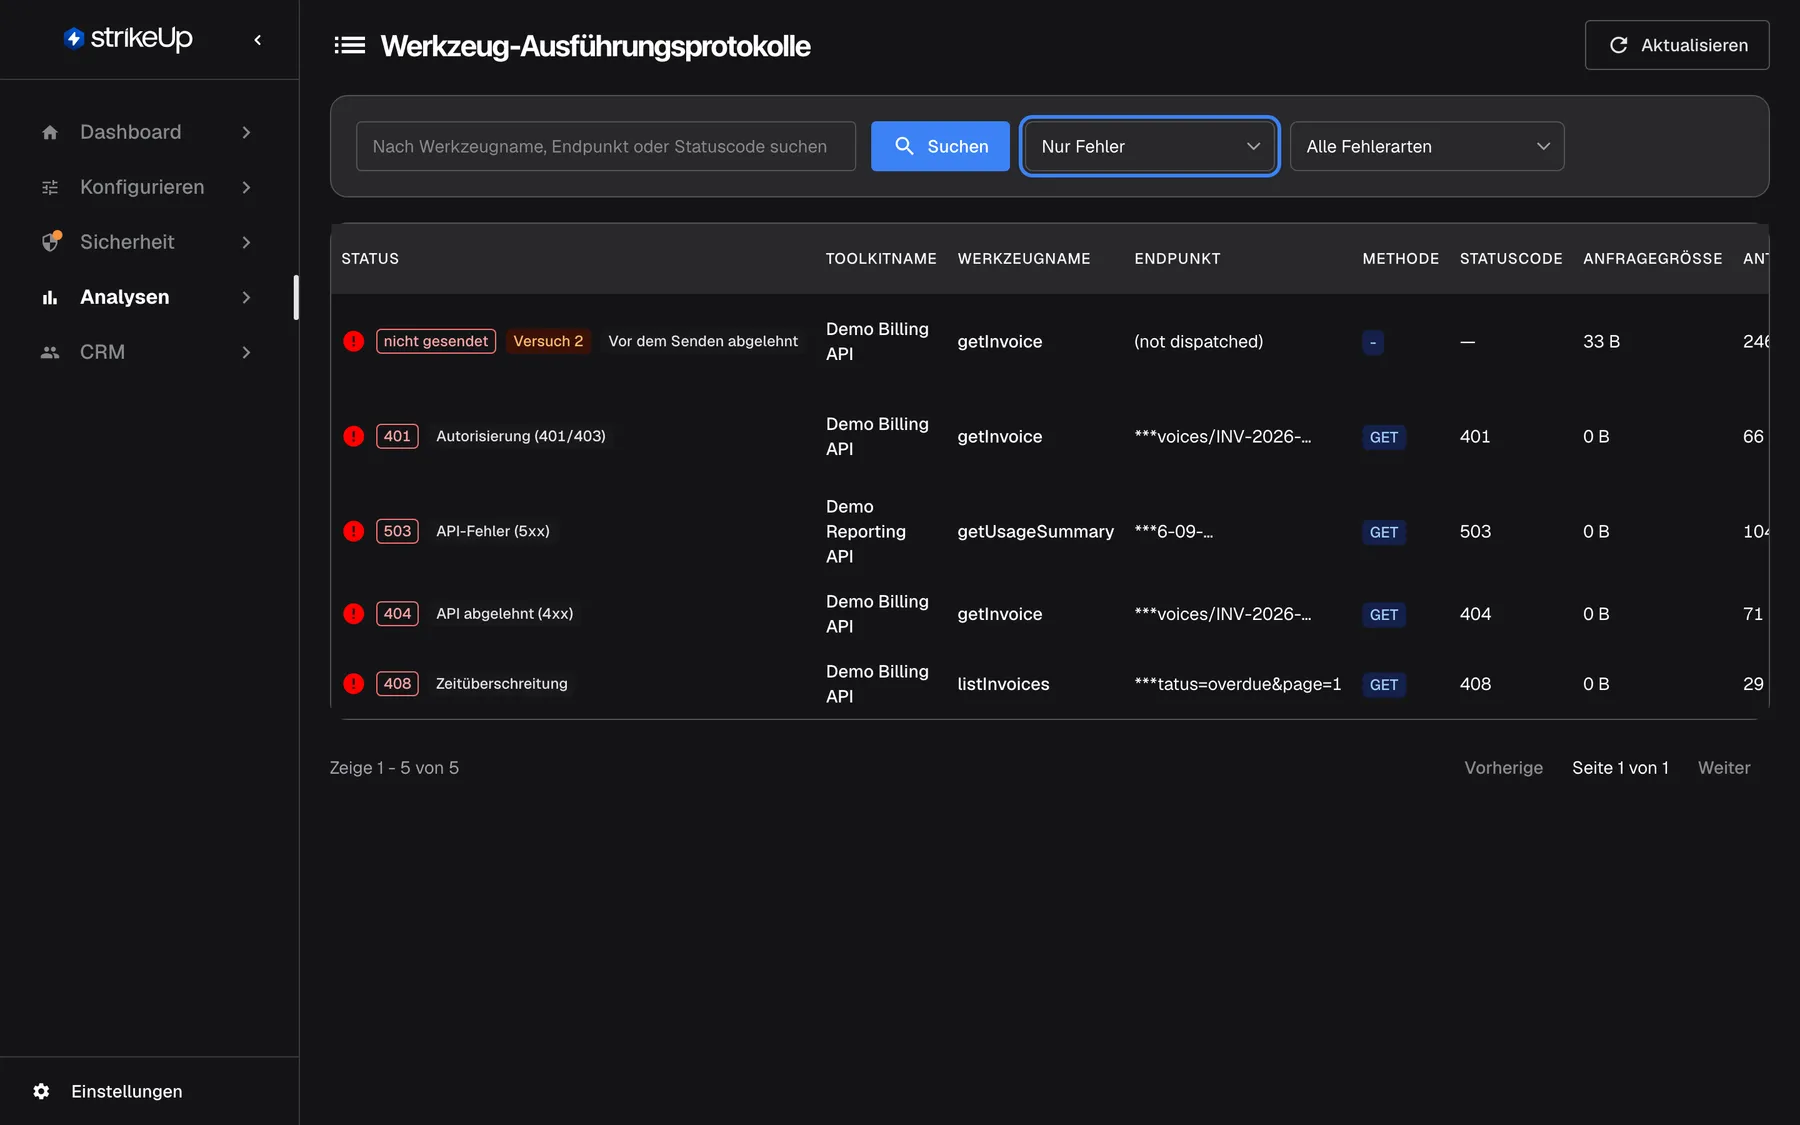This screenshot has width=1800, height=1125.
Task: Click the GET method badge in 404 row
Action: coord(1384,615)
